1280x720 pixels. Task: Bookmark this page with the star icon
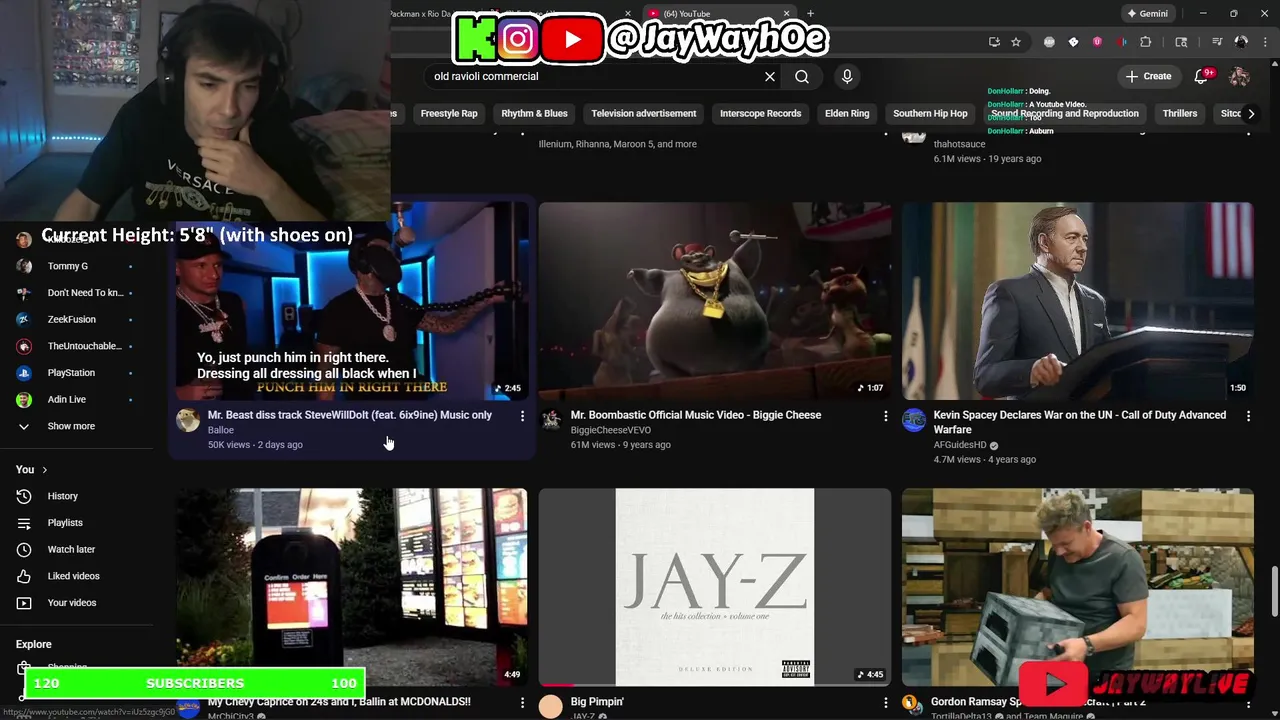(1016, 42)
